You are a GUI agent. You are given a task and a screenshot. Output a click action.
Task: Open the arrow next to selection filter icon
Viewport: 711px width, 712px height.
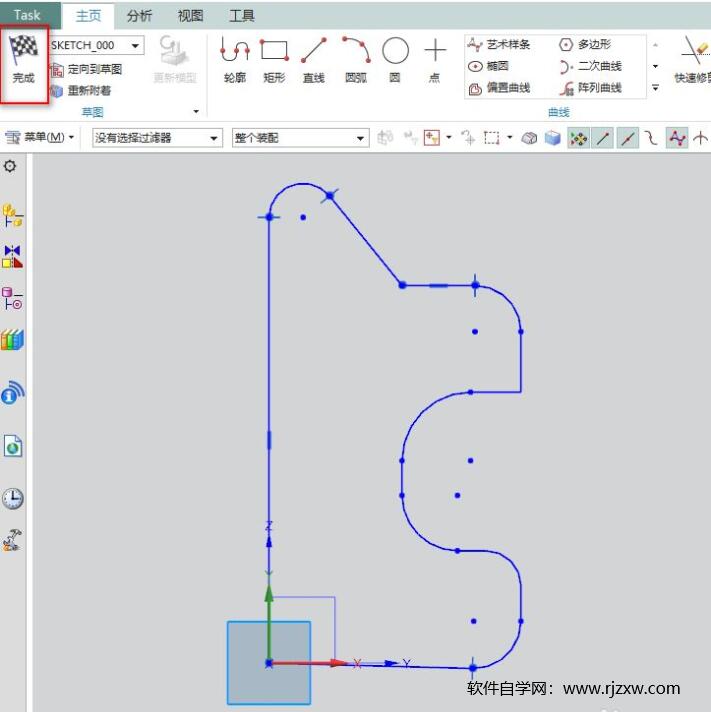pos(449,137)
